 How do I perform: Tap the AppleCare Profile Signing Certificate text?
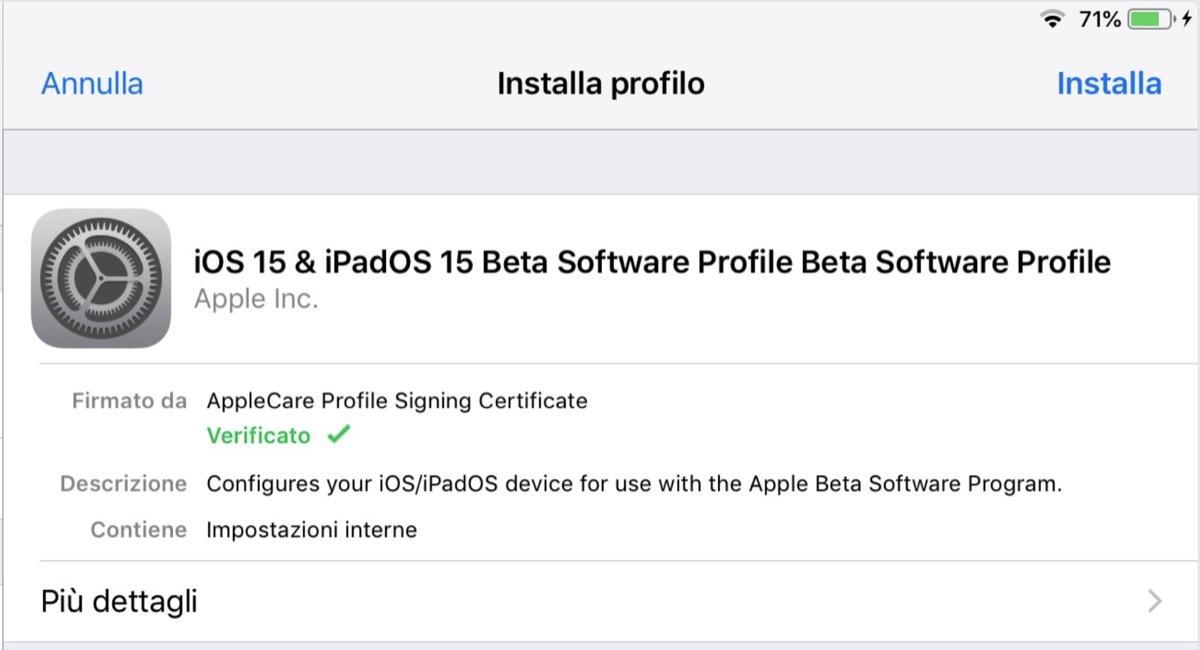click(397, 400)
